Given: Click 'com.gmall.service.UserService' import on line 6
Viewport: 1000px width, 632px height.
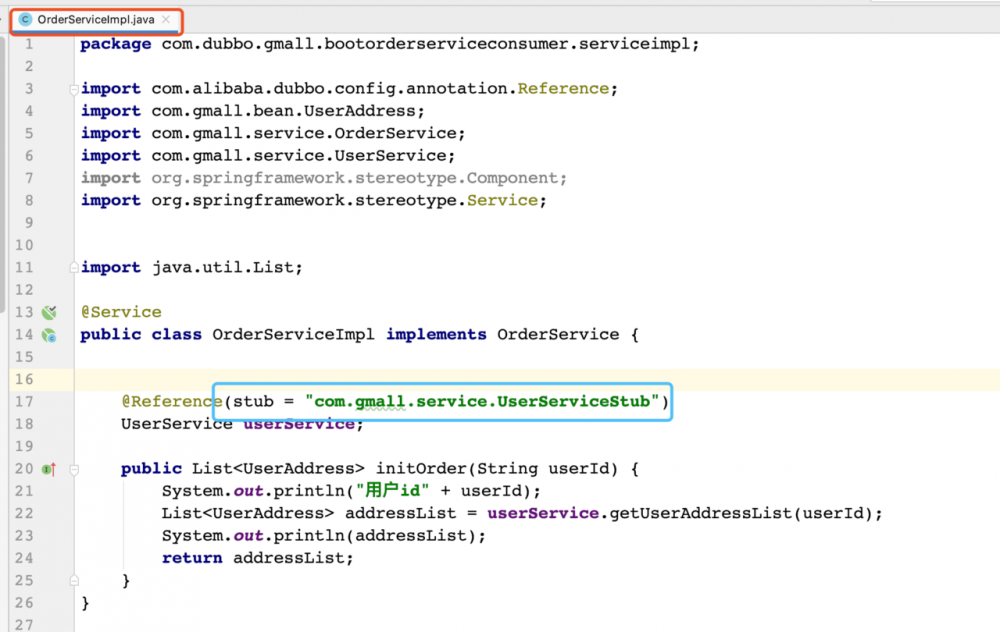Looking at the screenshot, I should pyautogui.click(x=299, y=156).
